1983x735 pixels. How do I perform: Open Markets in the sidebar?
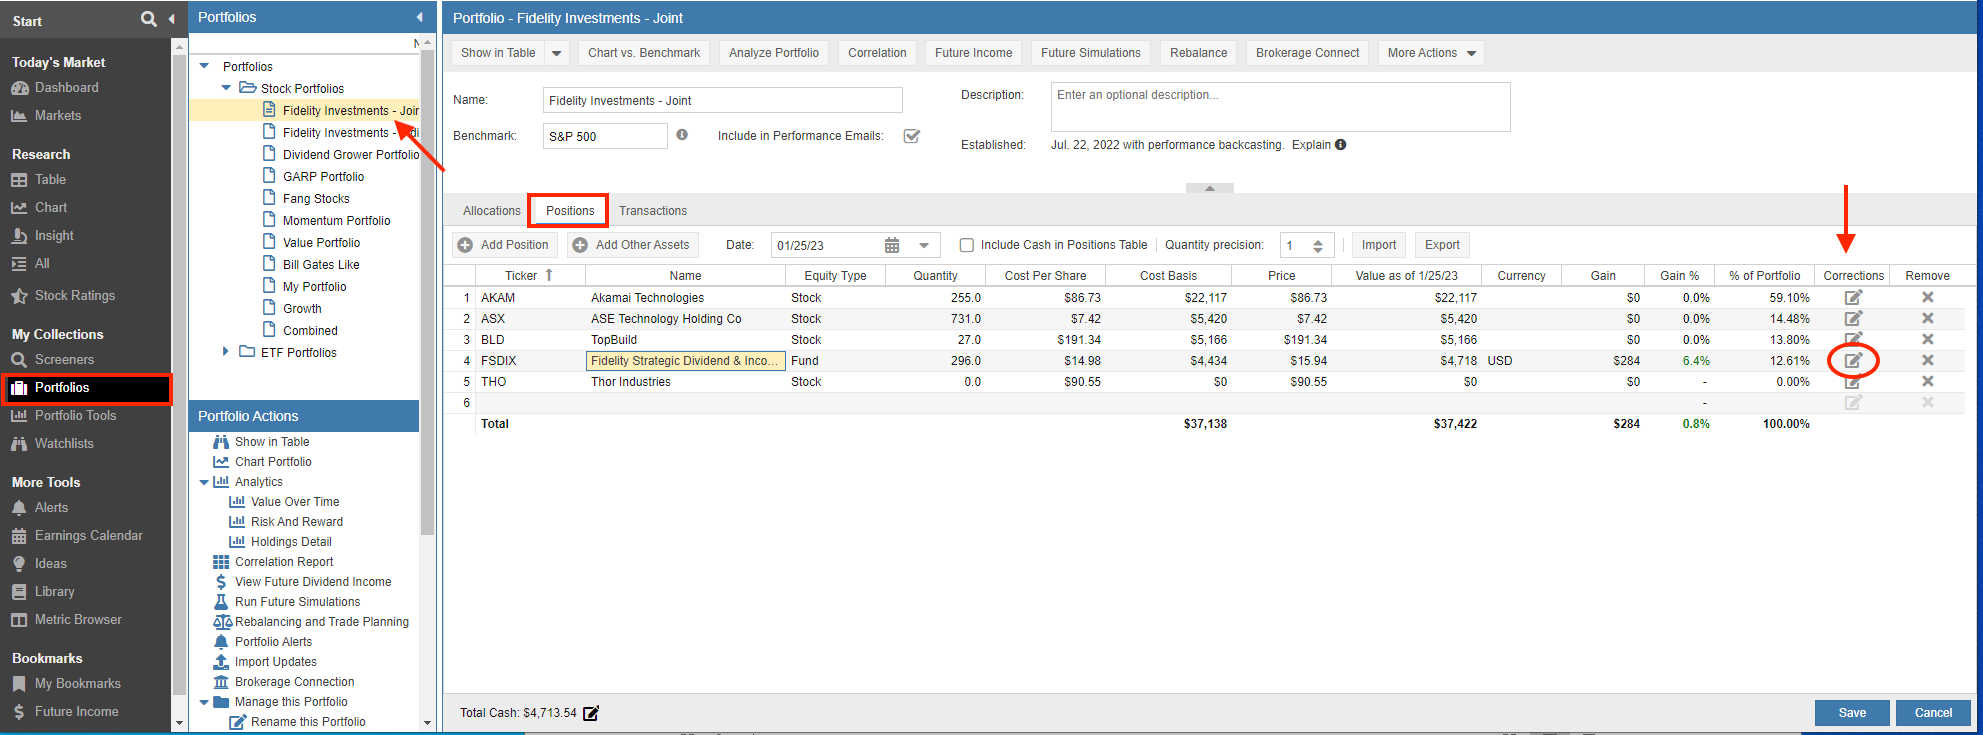pos(58,116)
